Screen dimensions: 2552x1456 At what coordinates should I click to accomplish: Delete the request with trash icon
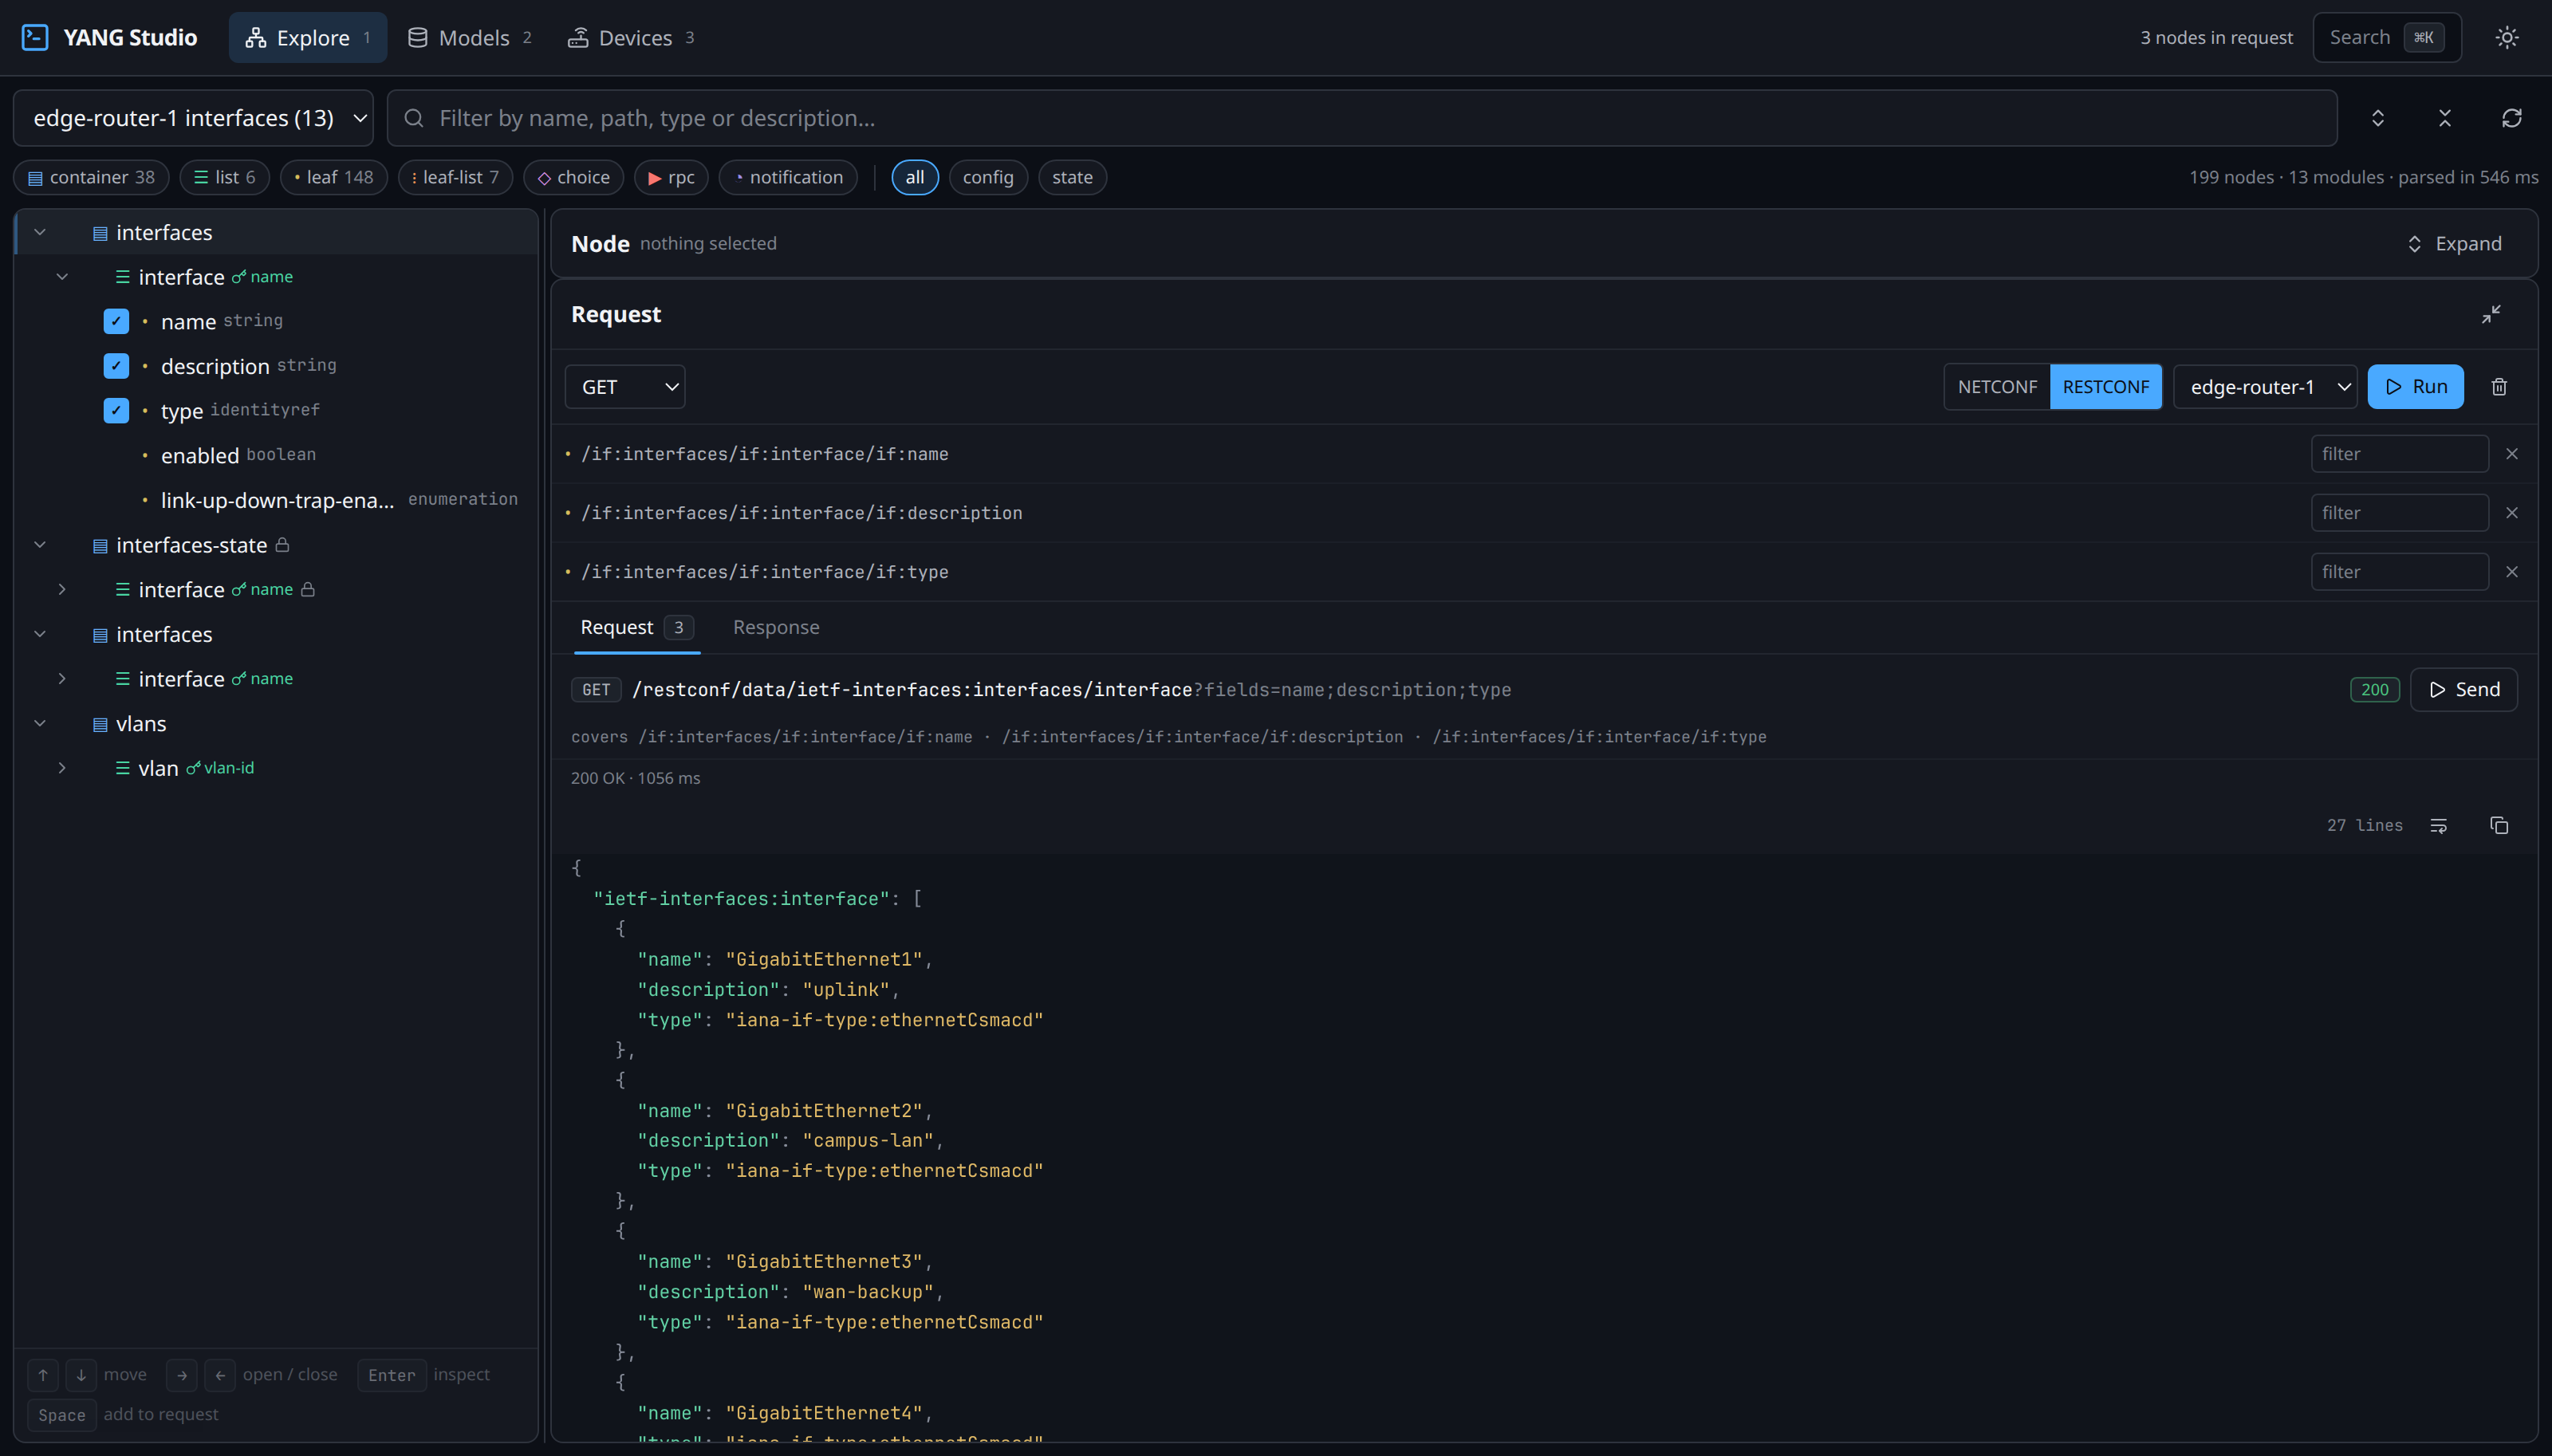pos(2499,387)
